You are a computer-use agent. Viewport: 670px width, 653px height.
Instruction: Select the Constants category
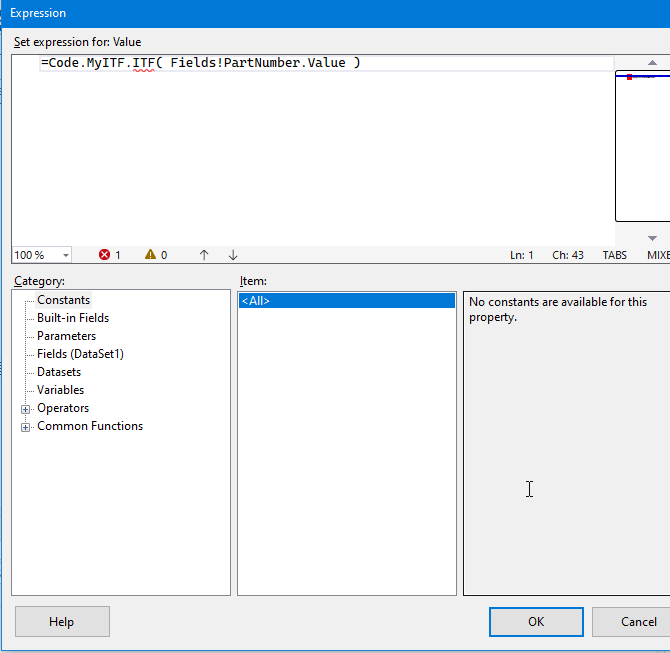(x=63, y=300)
